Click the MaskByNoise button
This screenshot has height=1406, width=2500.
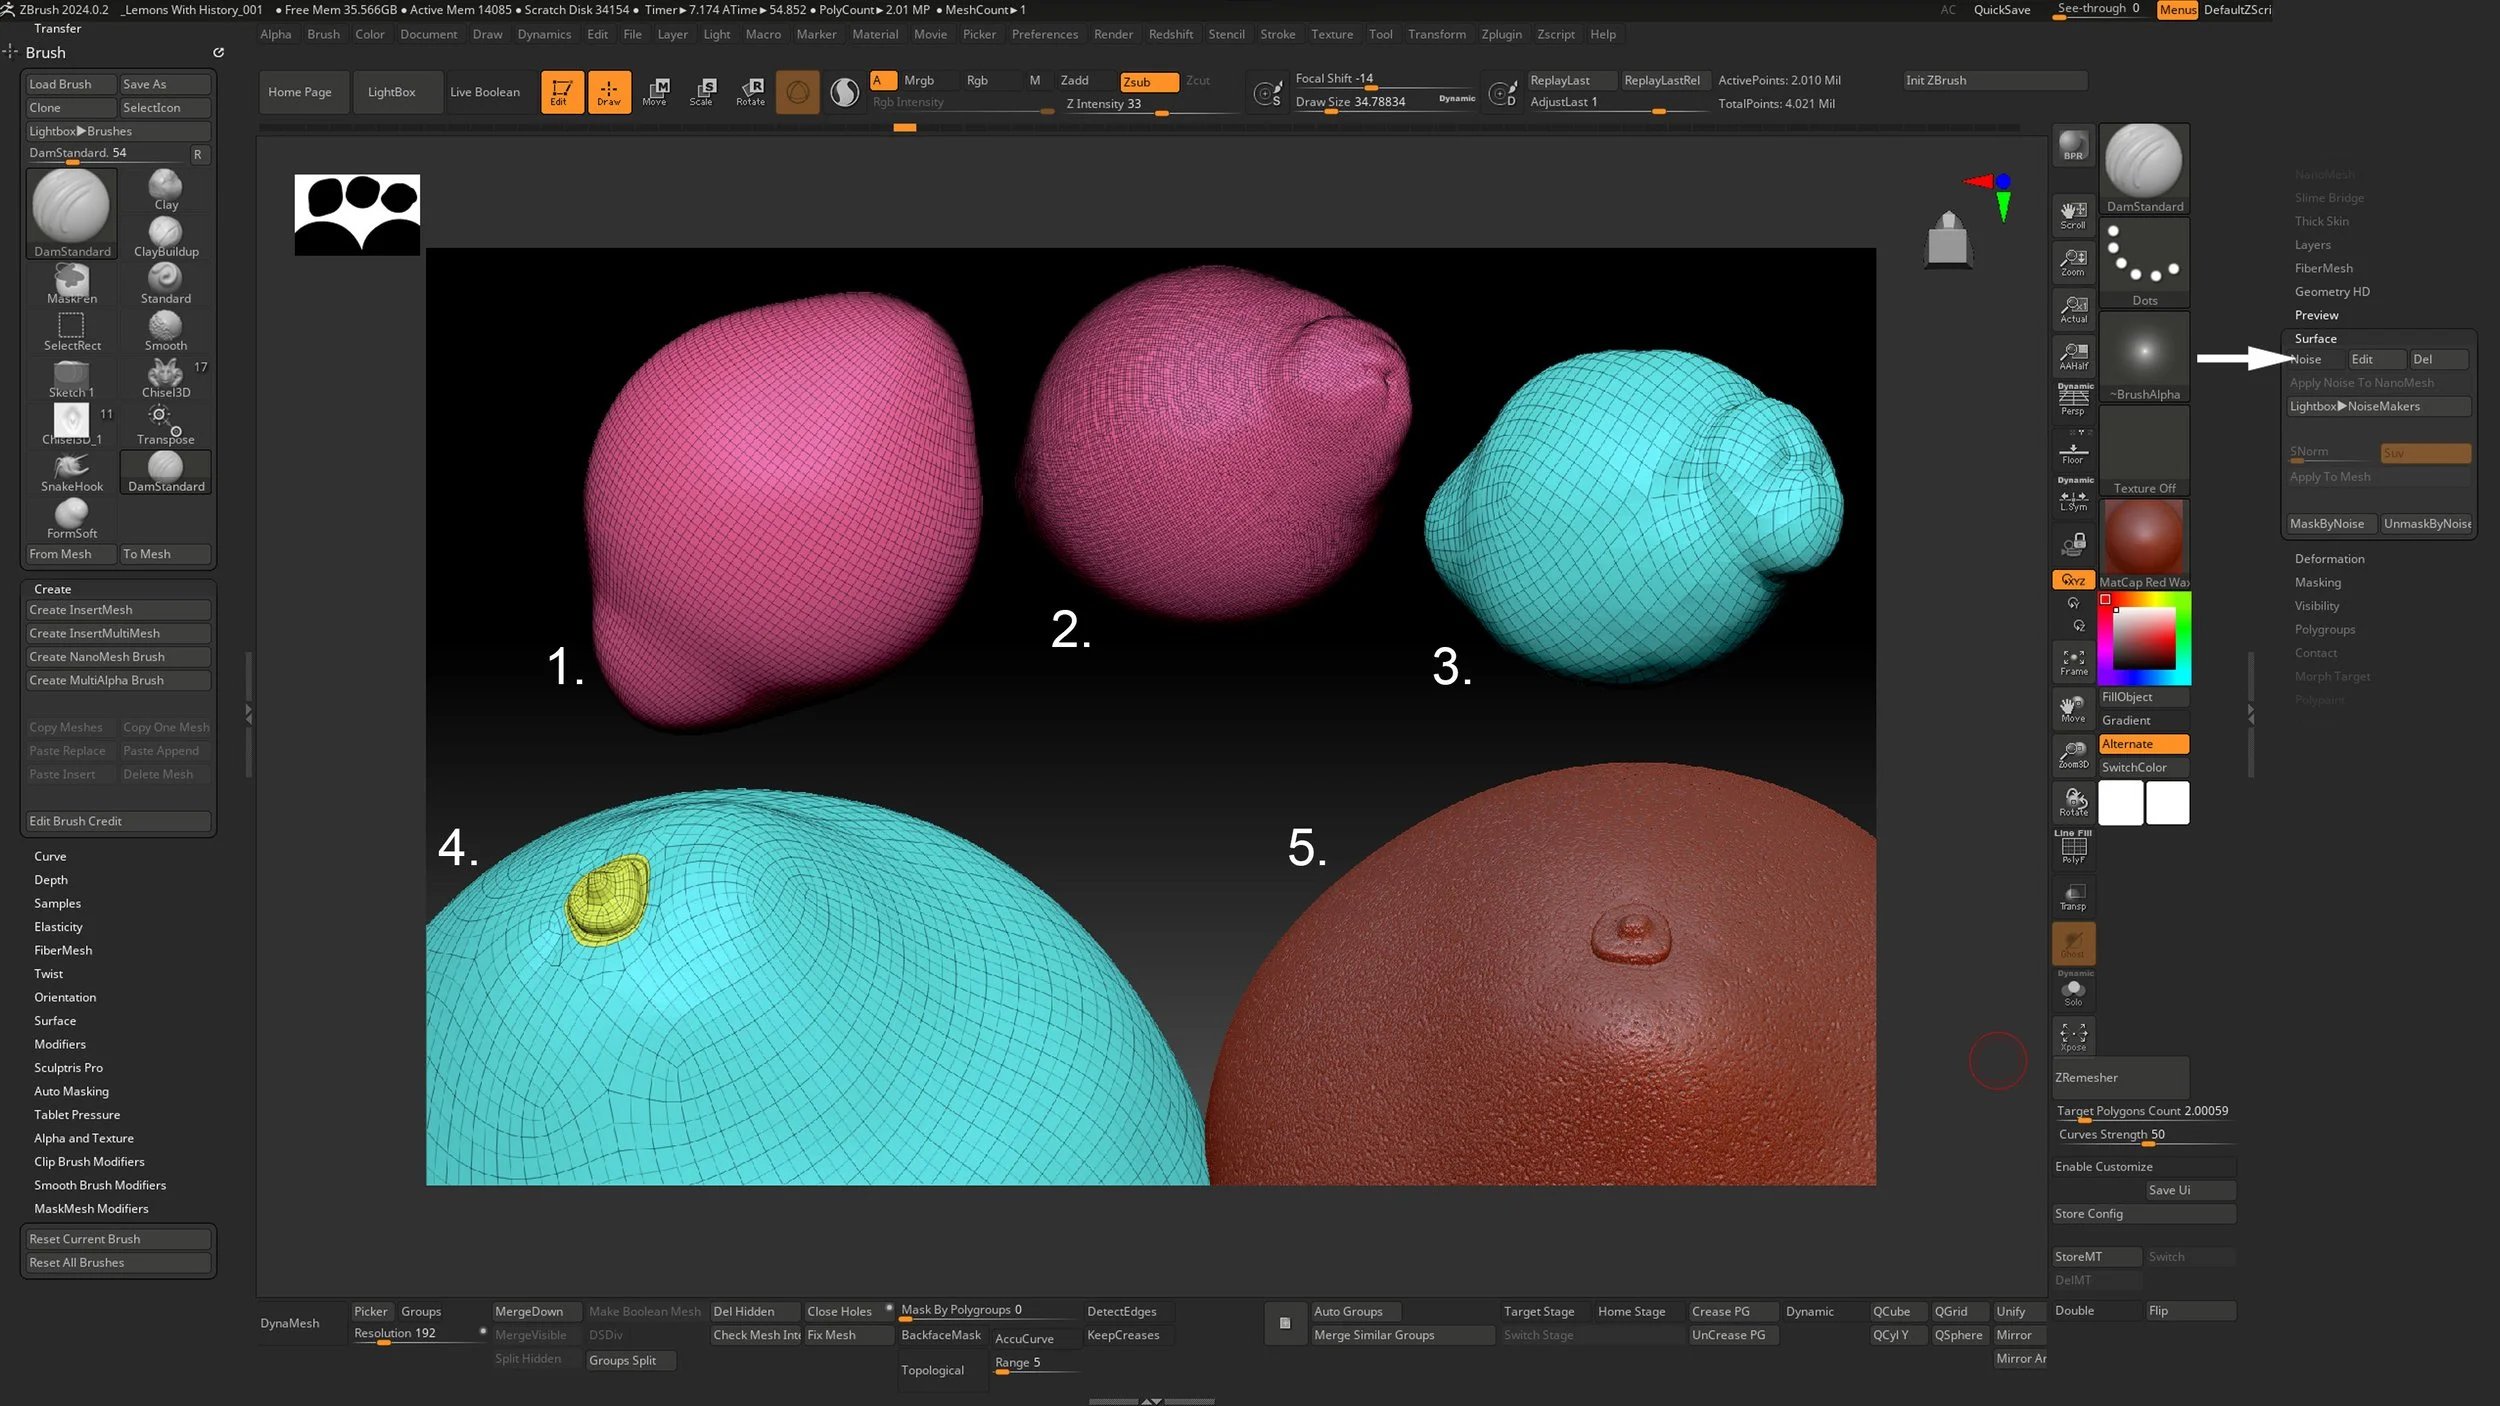pyautogui.click(x=2327, y=524)
